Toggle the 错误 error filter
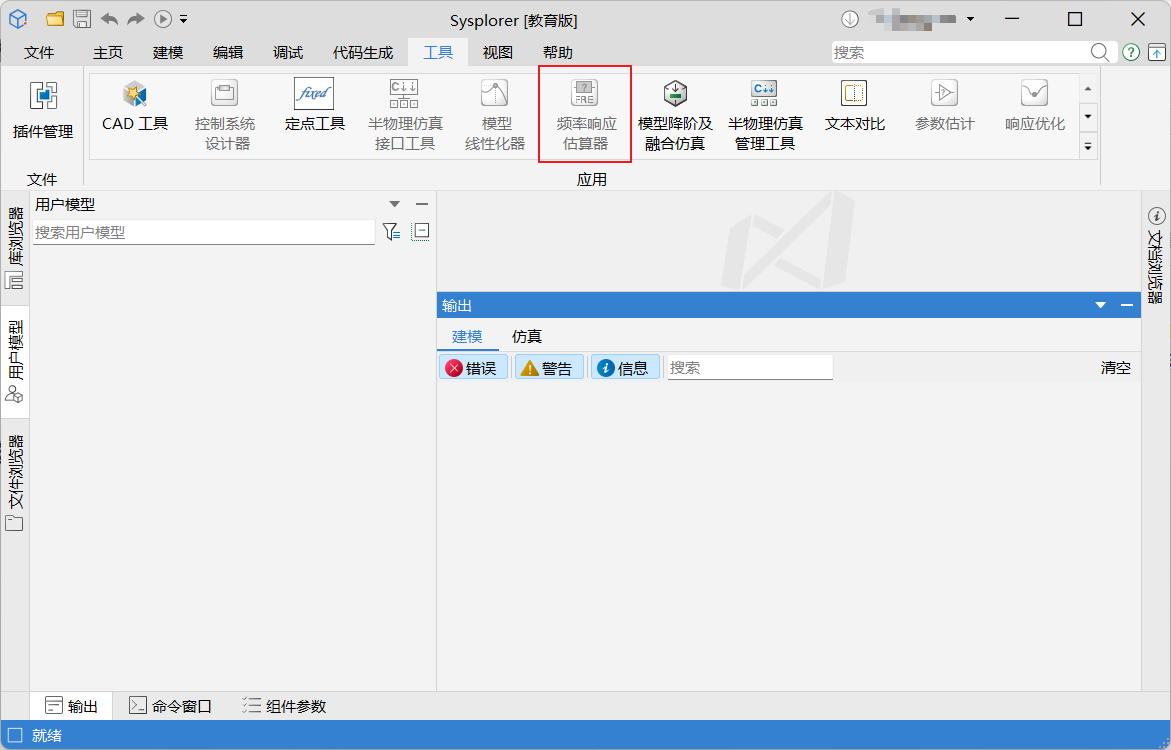1171x750 pixels. [x=473, y=368]
